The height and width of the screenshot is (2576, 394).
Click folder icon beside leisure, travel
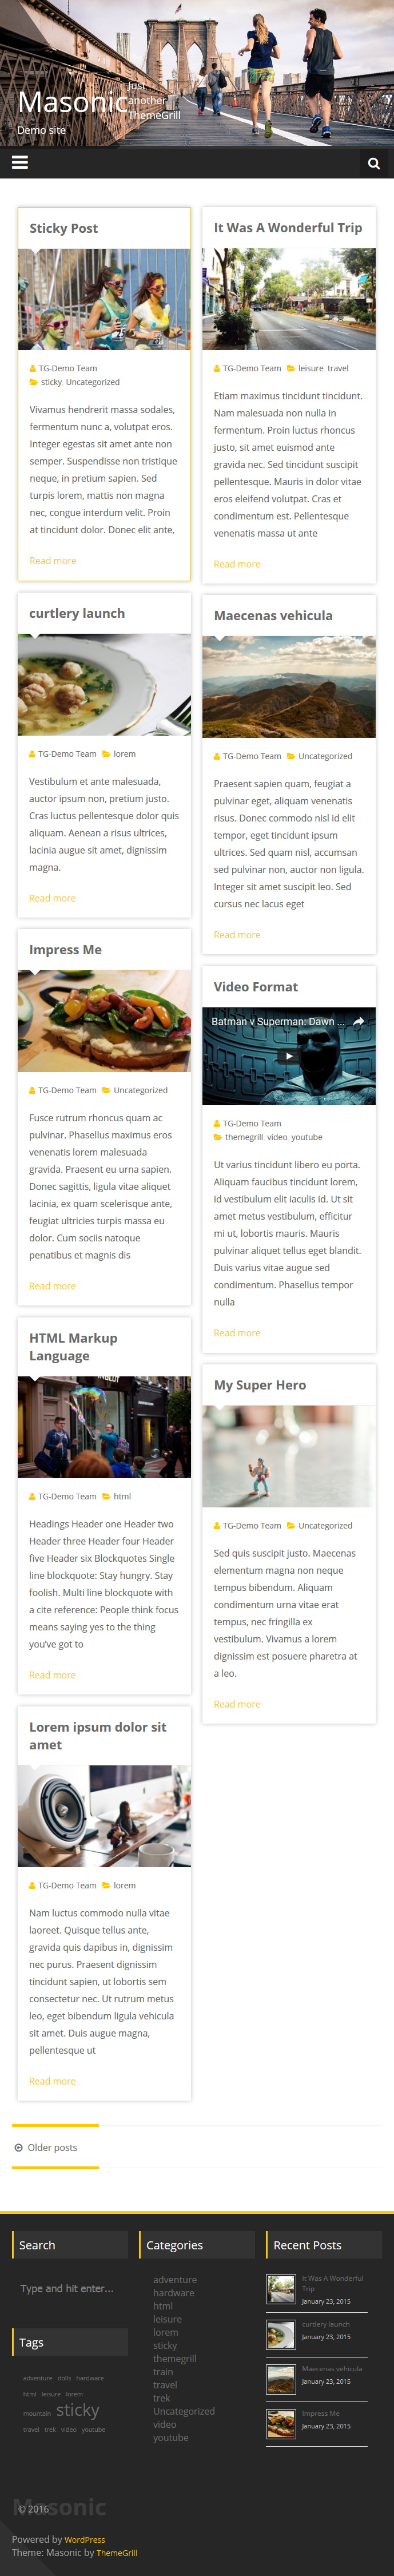[291, 368]
